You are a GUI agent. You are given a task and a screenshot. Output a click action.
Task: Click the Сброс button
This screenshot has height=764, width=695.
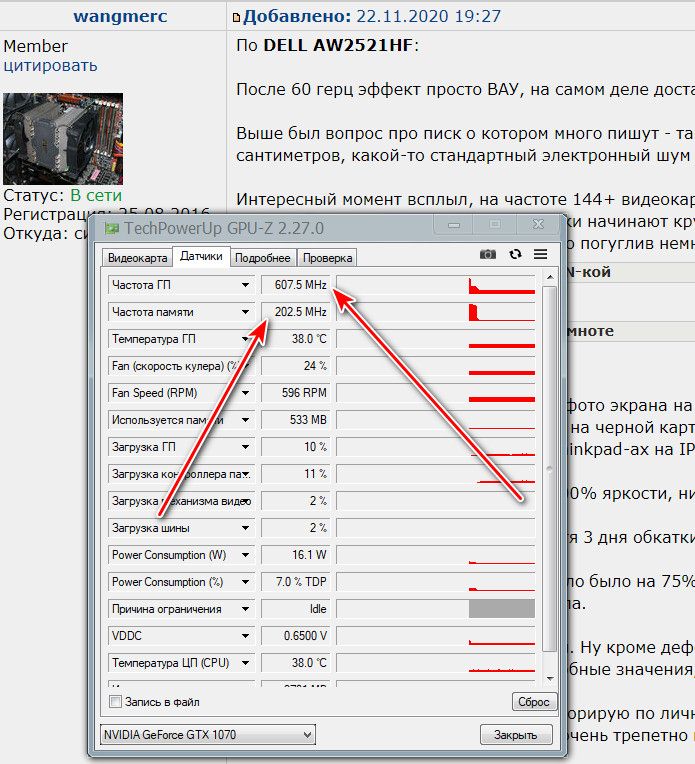pos(534,702)
